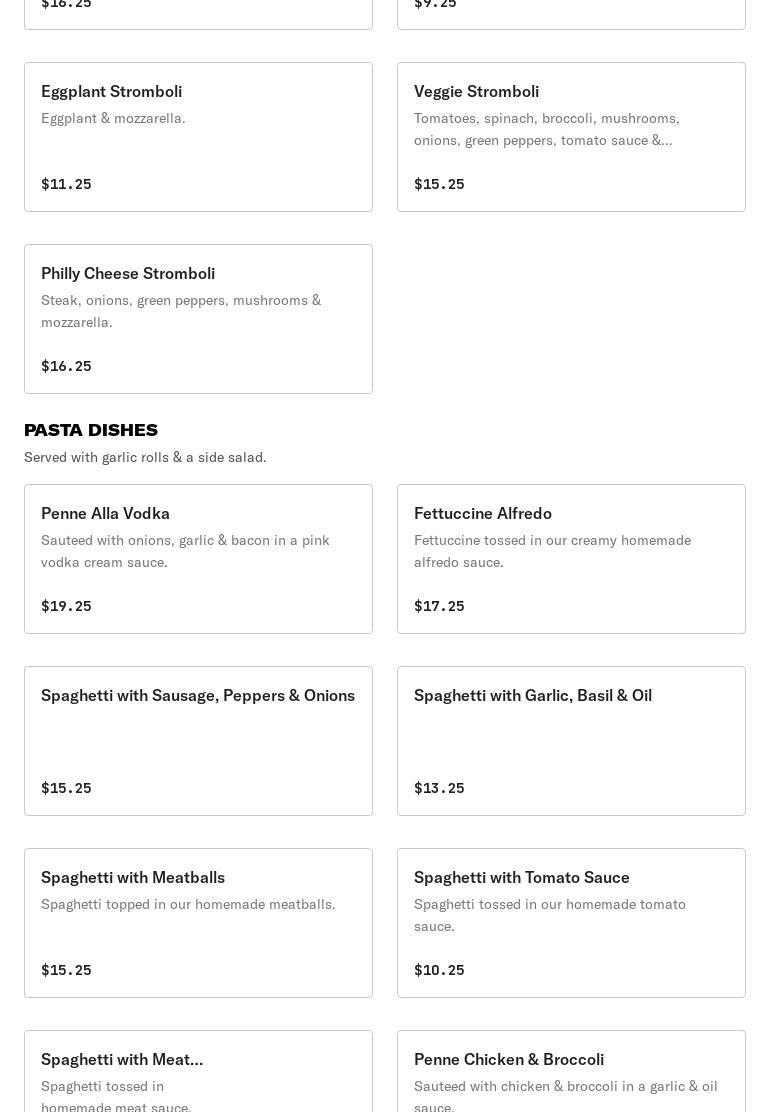The width and height of the screenshot is (770, 1112).
Task: Click the $16.25 Philly Cheese Stromboli price
Action: click(x=66, y=366)
